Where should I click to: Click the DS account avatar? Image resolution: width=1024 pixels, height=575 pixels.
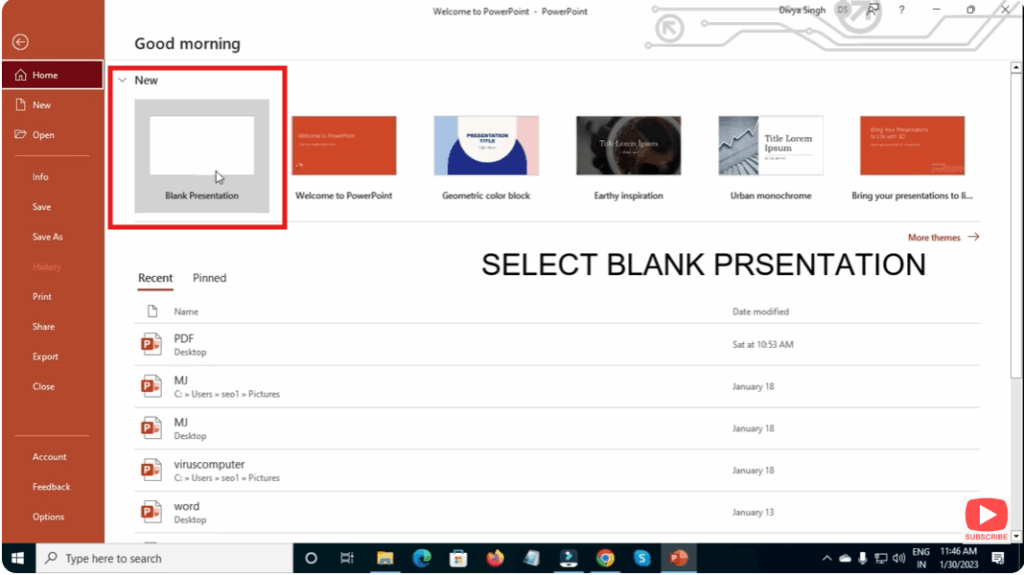click(x=843, y=10)
